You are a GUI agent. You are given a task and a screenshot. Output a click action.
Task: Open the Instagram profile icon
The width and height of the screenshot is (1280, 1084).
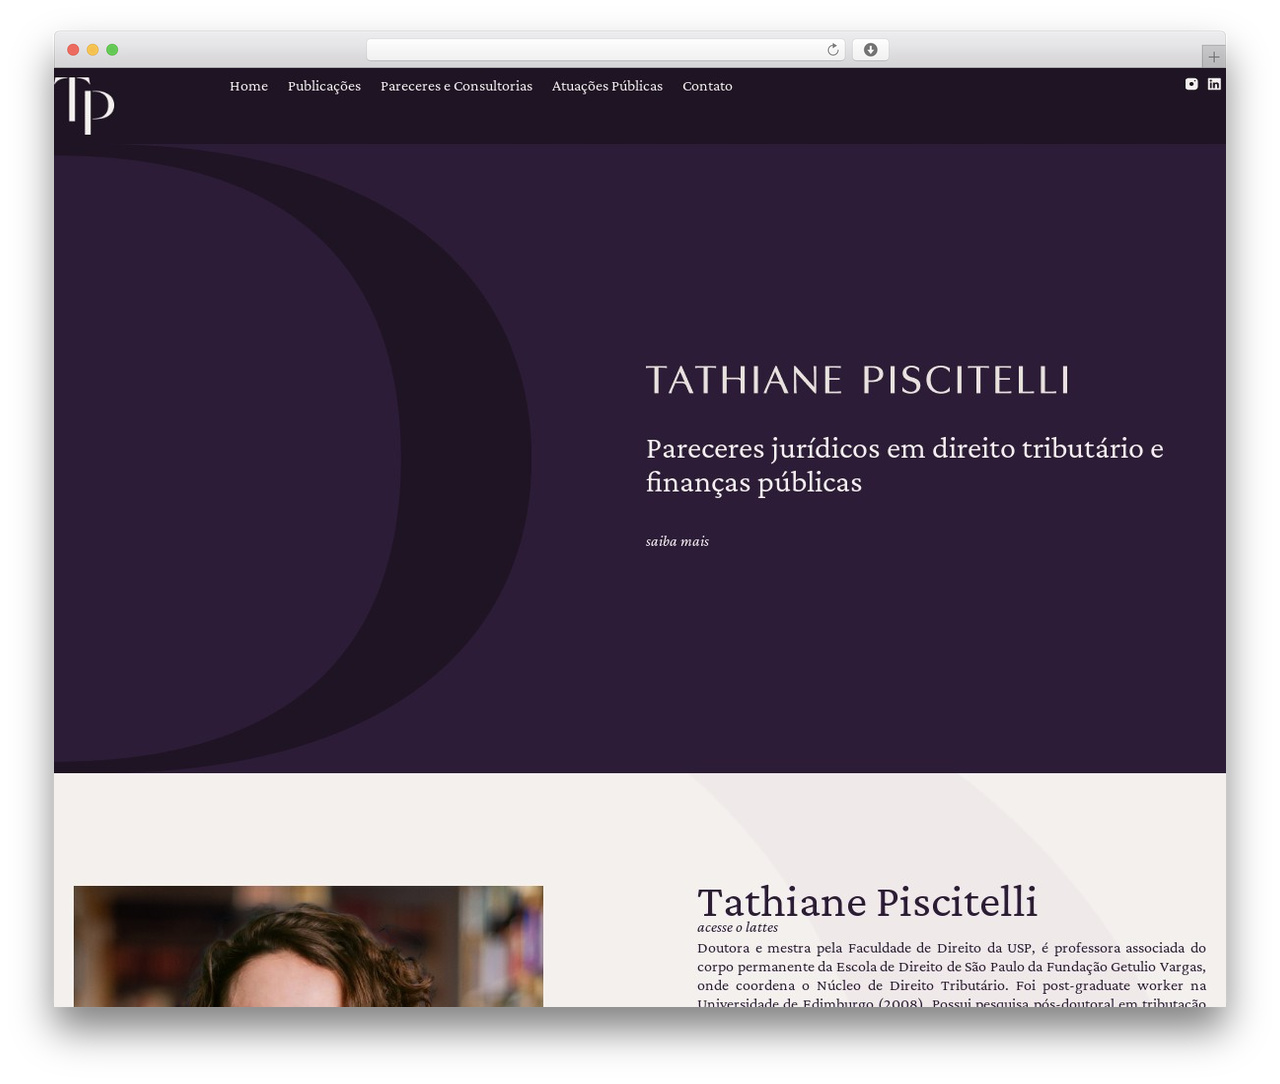coord(1191,84)
